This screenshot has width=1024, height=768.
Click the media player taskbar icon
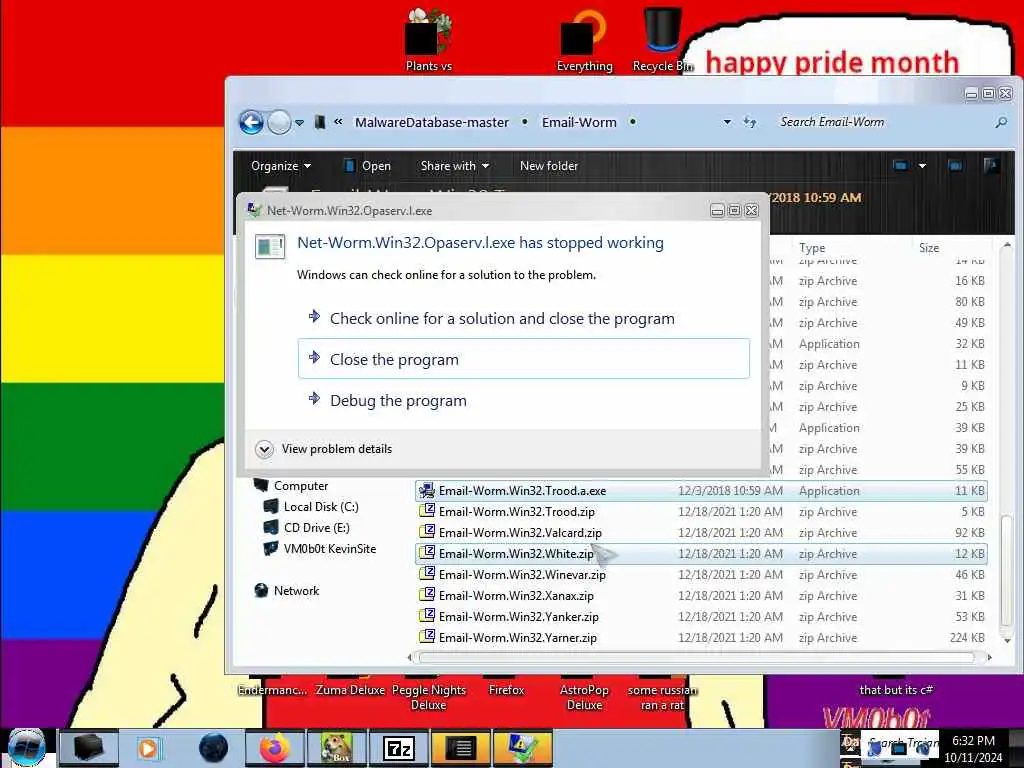point(148,748)
